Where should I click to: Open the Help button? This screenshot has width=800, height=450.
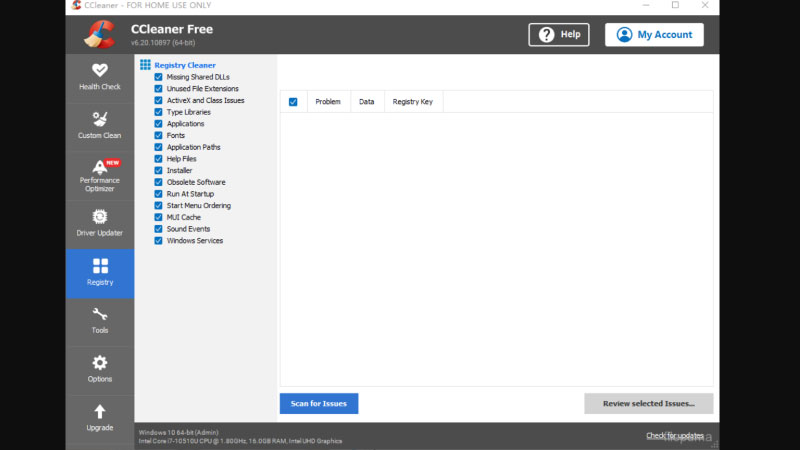559,35
